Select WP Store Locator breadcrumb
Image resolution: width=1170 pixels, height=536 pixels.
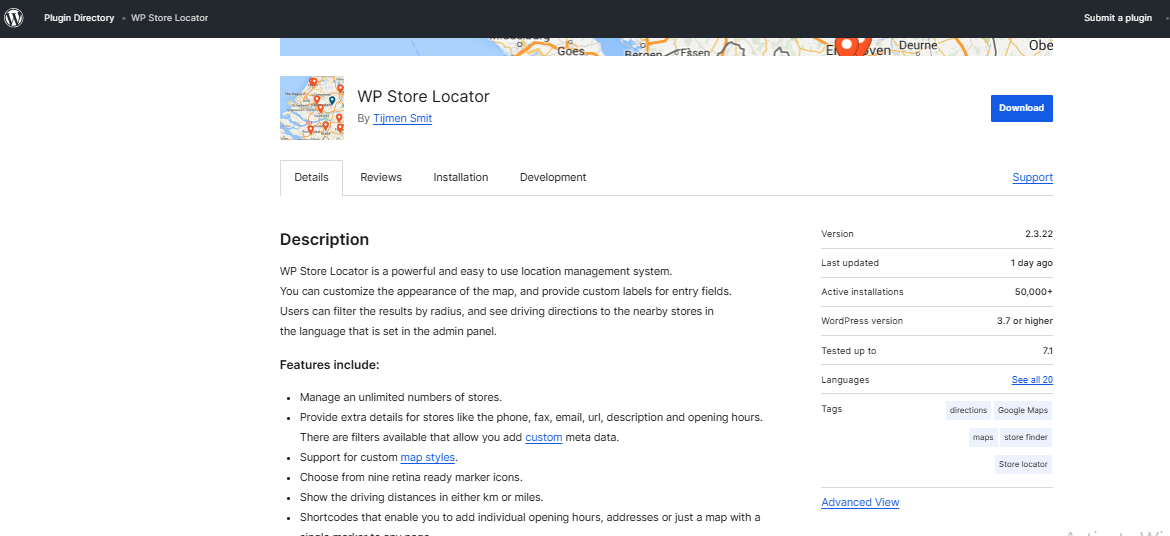[169, 18]
